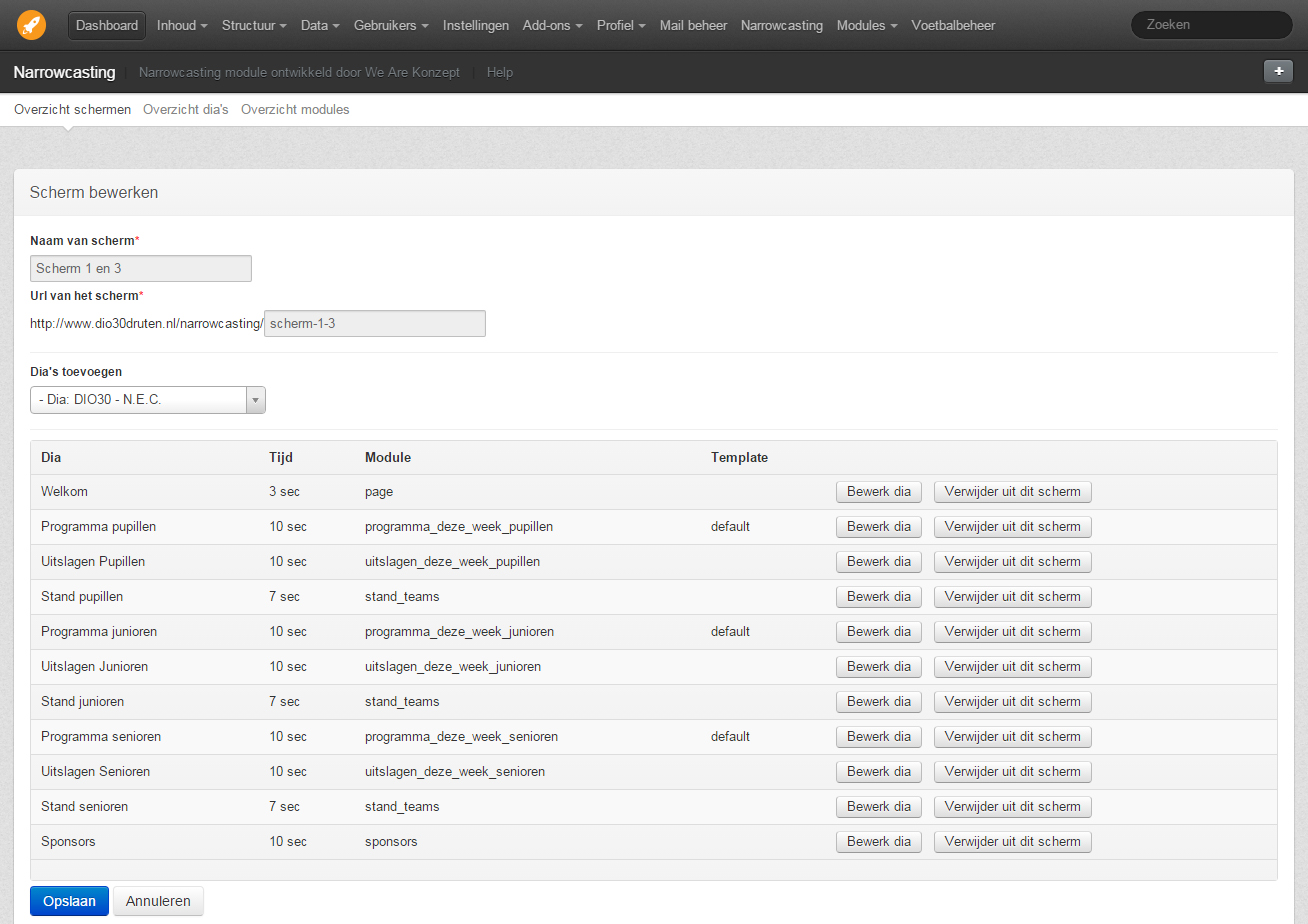Image resolution: width=1308 pixels, height=924 pixels.
Task: Select Narrowcasting in the top navigation bar
Action: [782, 25]
